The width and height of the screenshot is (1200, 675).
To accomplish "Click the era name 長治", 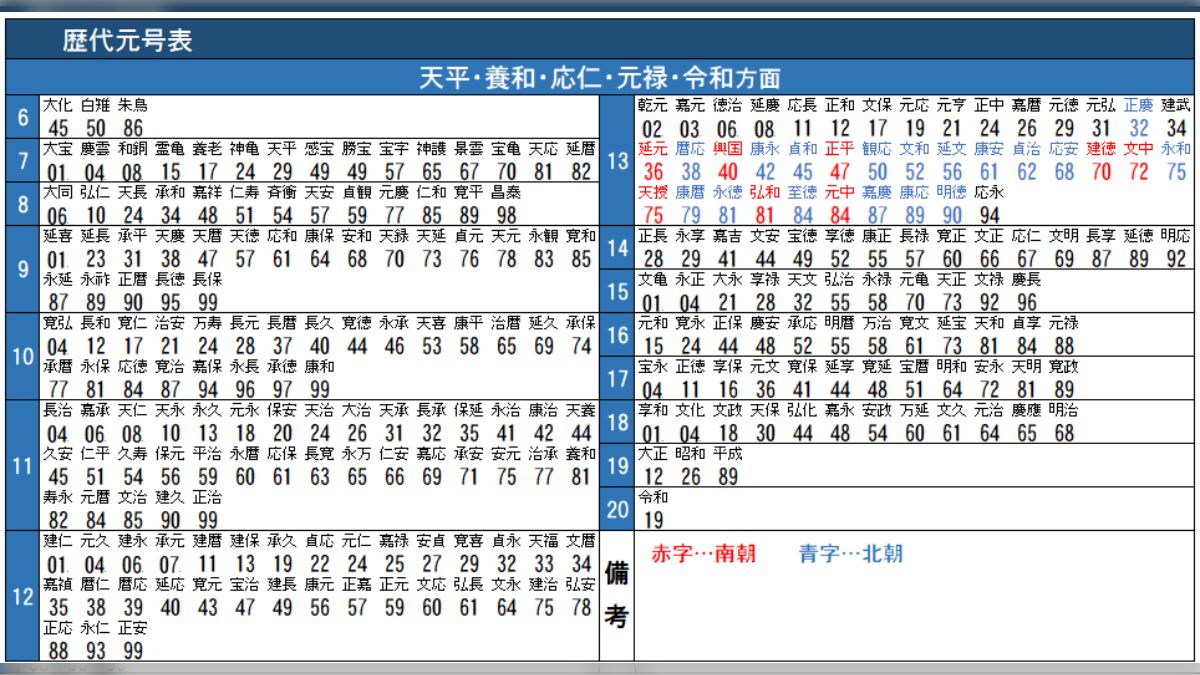I will pyautogui.click(x=58, y=410).
